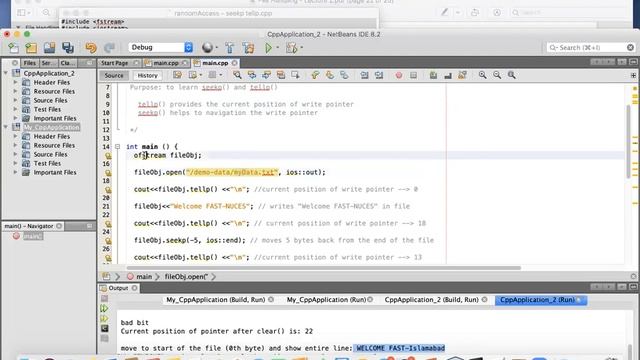Click the Find Selection magnifier icon in editor toolbar
The width and height of the screenshot is (640, 360).
pyautogui.click(x=237, y=75)
